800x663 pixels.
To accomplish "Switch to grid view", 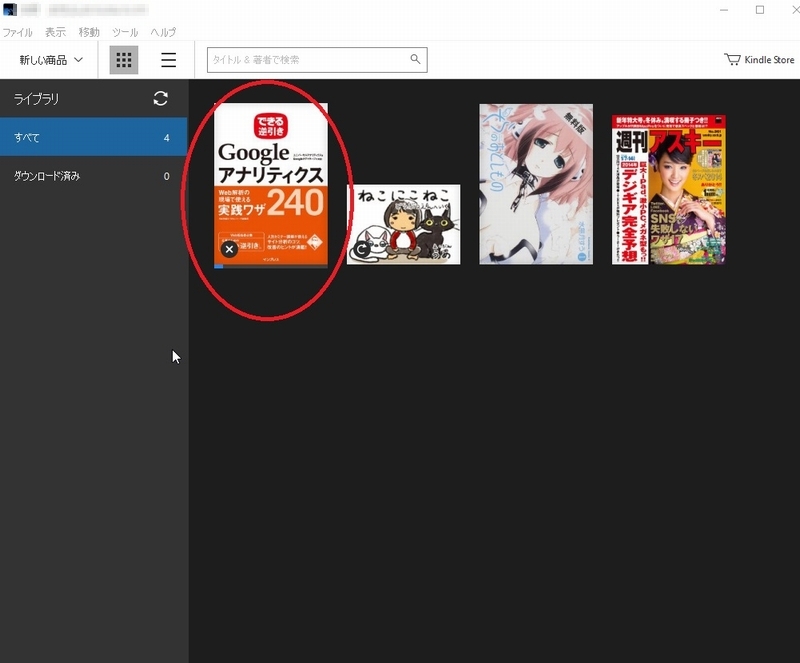I will pyautogui.click(x=124, y=60).
